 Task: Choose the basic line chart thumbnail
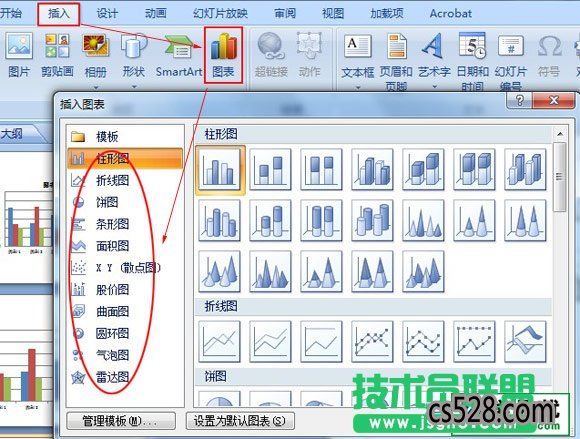(x=220, y=341)
